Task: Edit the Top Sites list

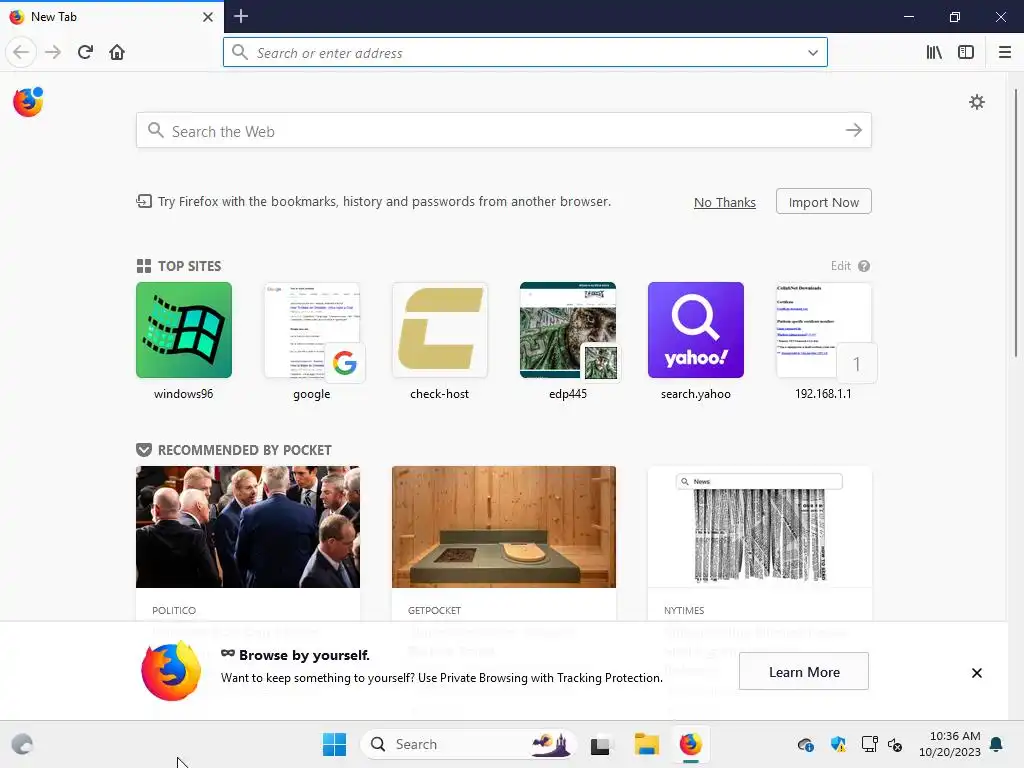Action: (x=840, y=266)
